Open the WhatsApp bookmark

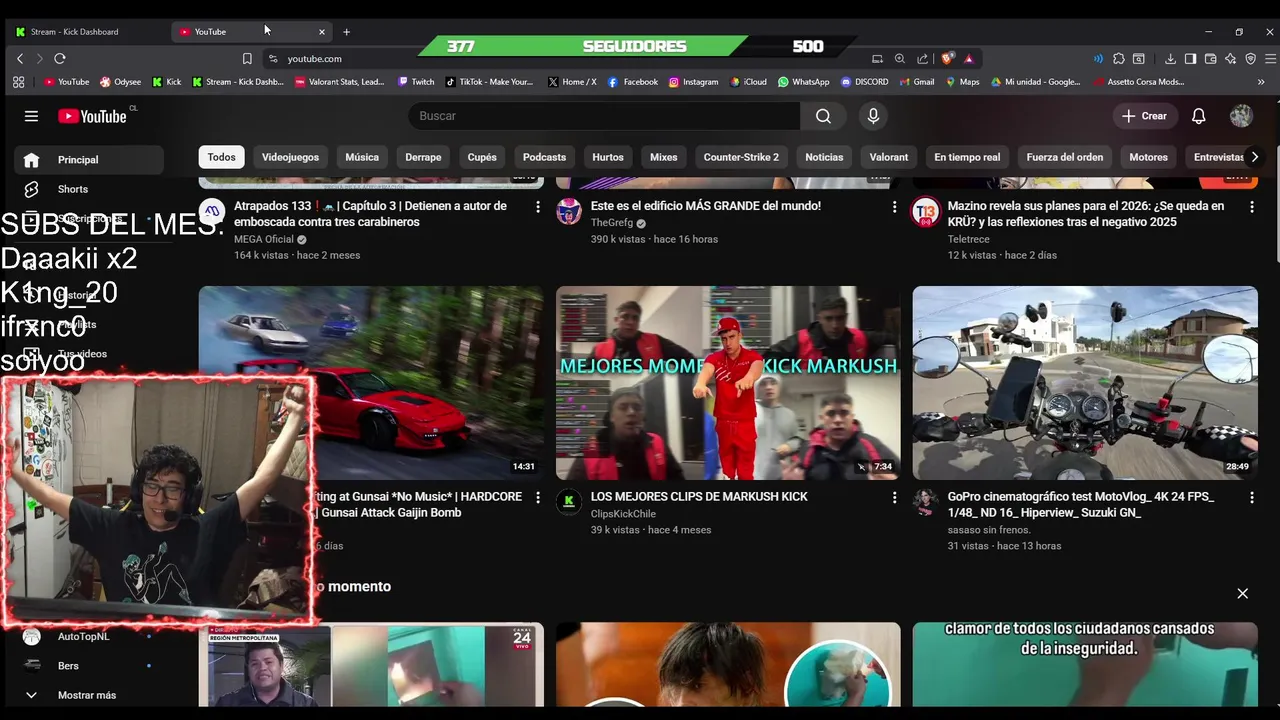(x=804, y=82)
